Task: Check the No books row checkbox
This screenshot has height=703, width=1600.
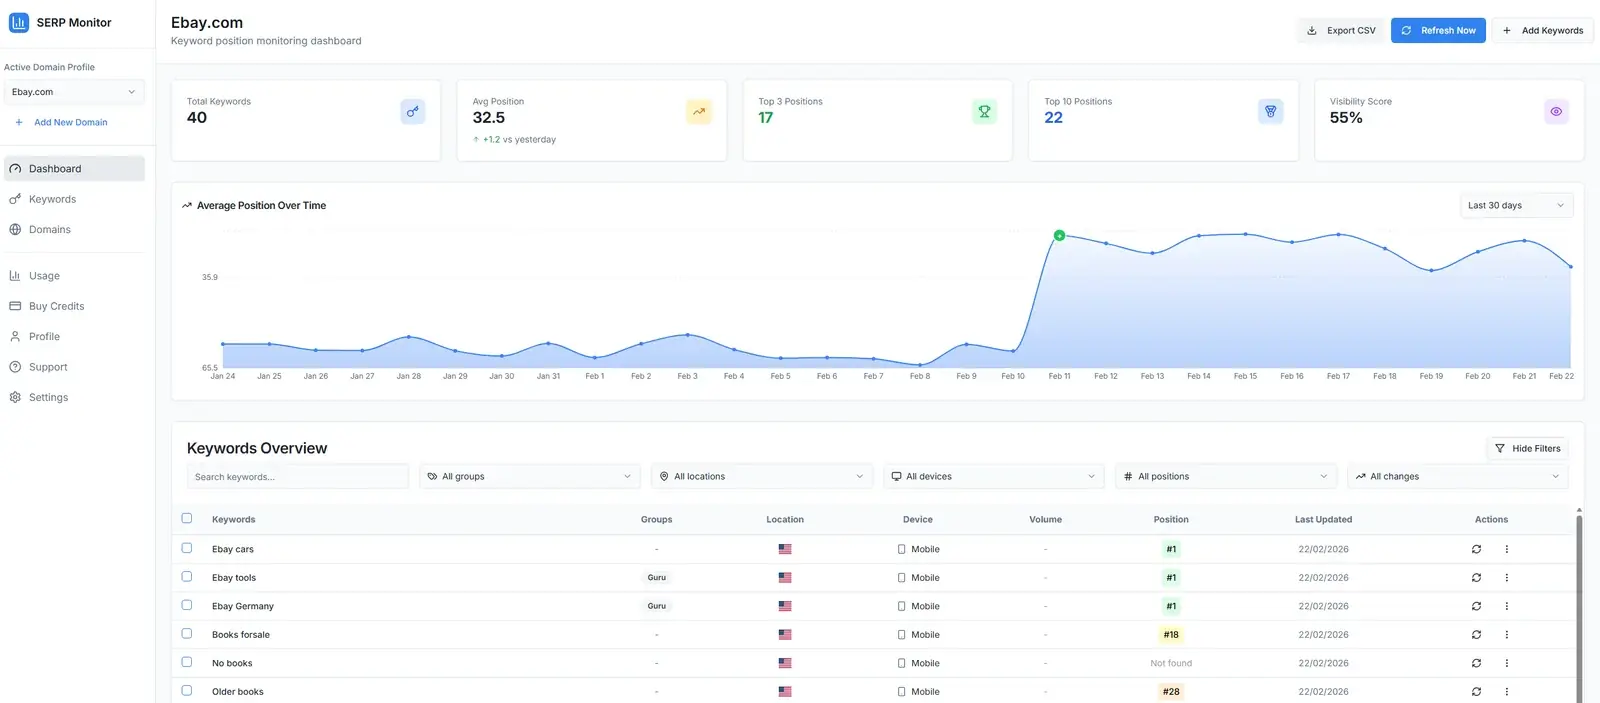Action: tap(187, 662)
